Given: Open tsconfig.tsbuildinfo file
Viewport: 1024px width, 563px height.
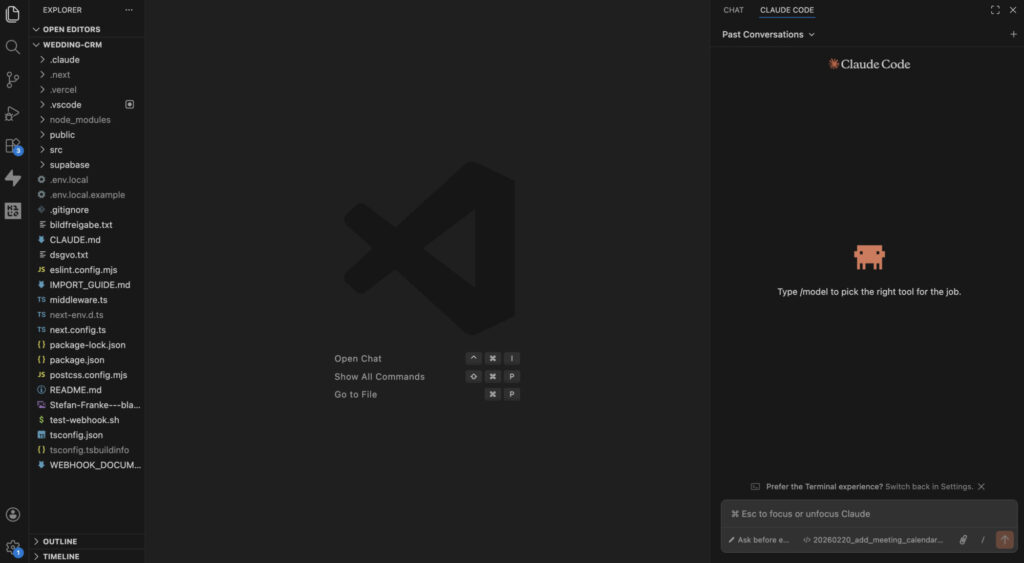Looking at the screenshot, I should (89, 450).
